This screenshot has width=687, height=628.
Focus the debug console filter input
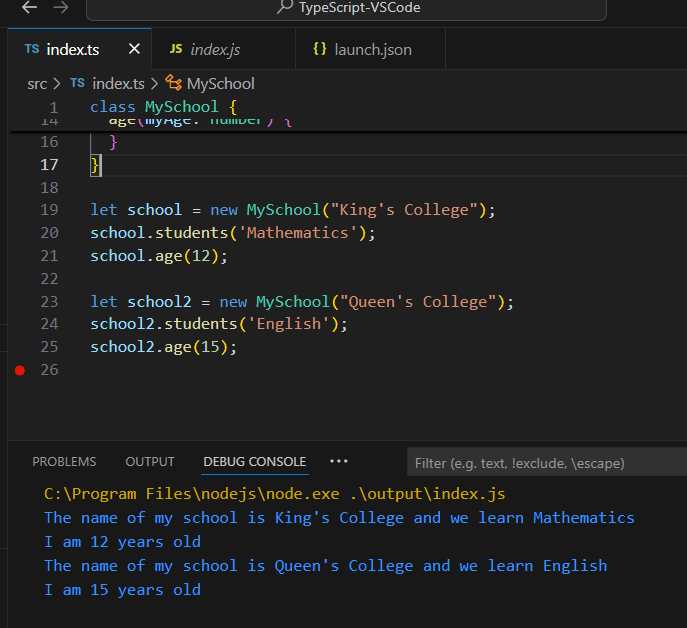click(x=547, y=463)
